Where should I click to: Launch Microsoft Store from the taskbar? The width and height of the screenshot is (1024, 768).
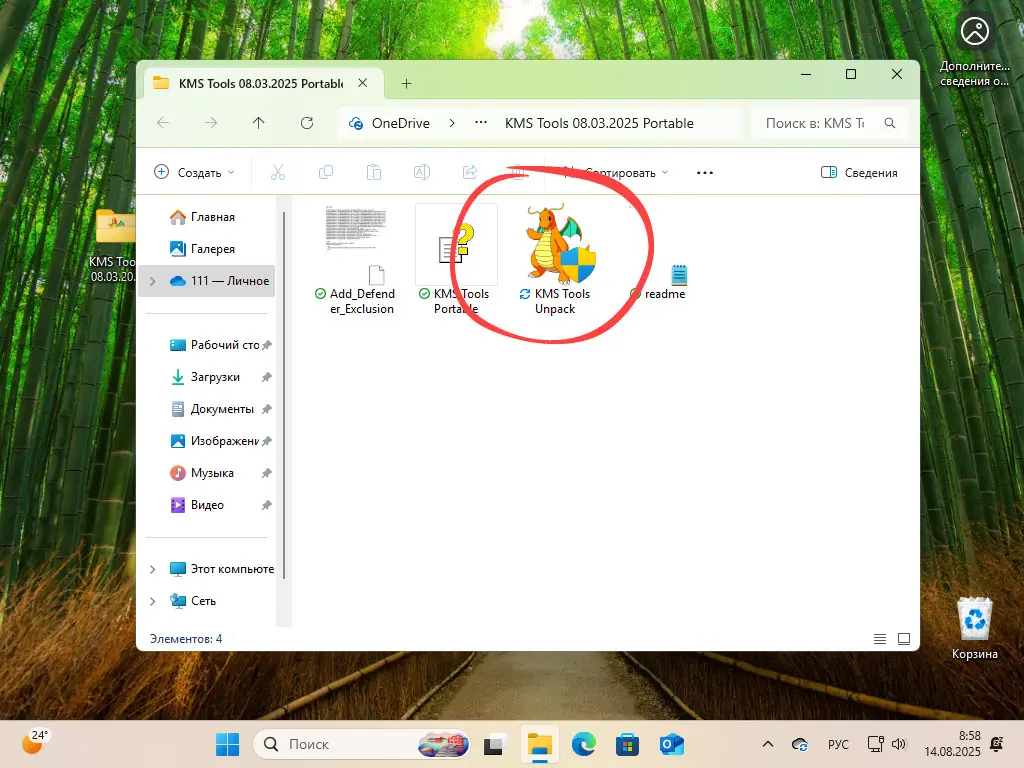(x=627, y=744)
